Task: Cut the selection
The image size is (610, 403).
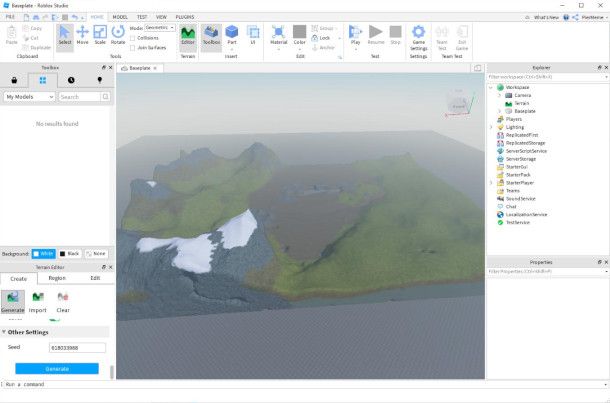Action: pos(31,38)
